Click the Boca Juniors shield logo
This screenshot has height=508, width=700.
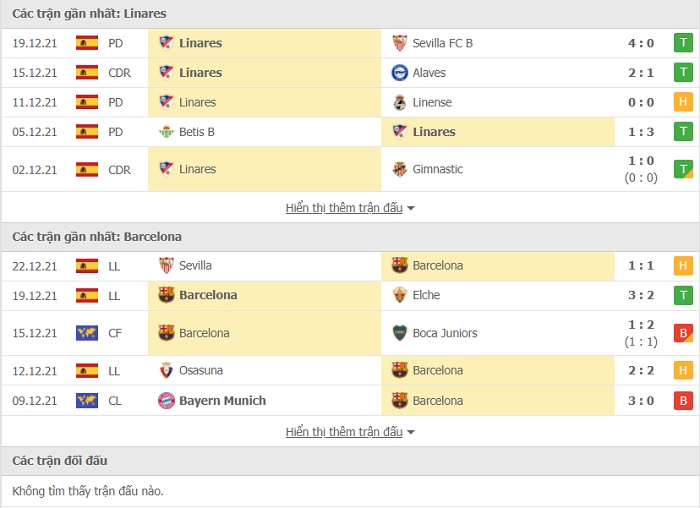400,333
